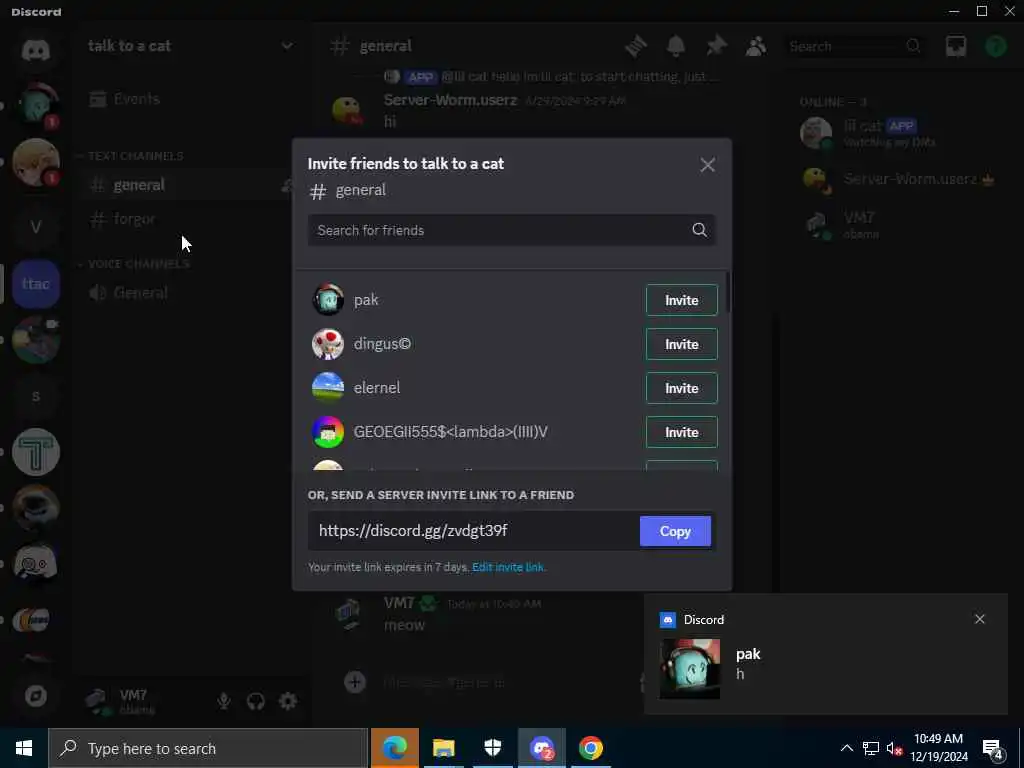
Task: Toggle the member list icon
Action: pos(756,46)
